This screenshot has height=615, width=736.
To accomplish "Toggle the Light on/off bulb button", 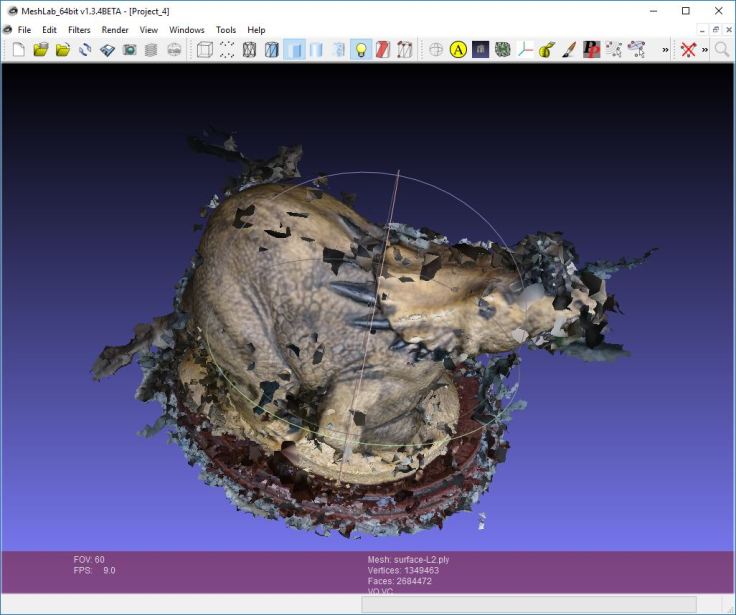I will [361, 49].
